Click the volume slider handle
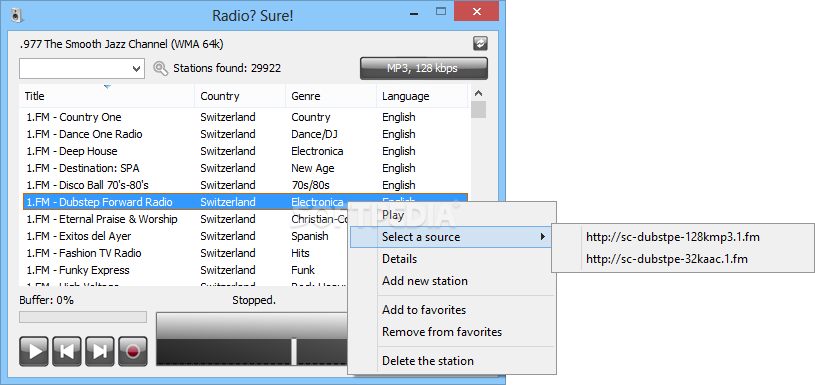This screenshot has height=385, width=815. (294, 351)
